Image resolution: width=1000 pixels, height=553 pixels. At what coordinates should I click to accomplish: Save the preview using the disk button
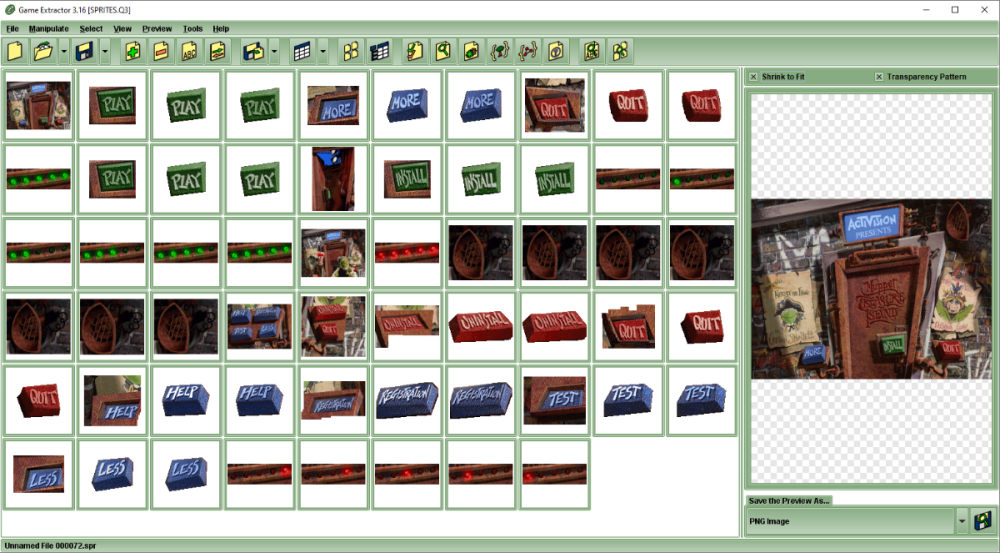pyautogui.click(x=983, y=521)
